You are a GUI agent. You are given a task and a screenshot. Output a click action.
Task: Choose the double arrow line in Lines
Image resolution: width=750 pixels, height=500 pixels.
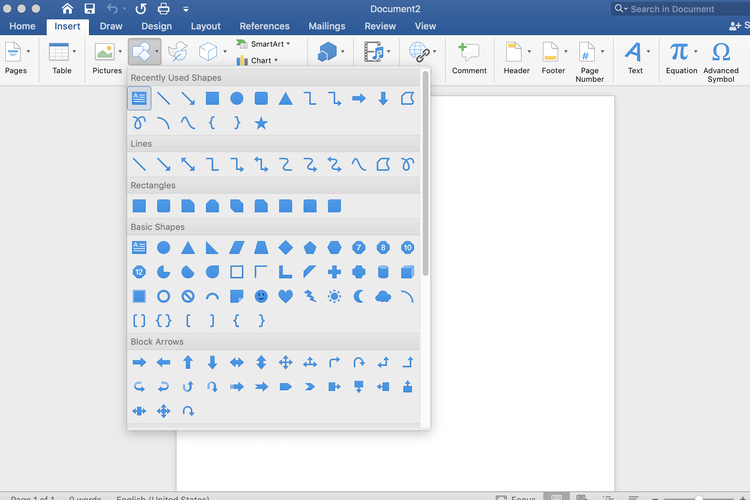188,165
